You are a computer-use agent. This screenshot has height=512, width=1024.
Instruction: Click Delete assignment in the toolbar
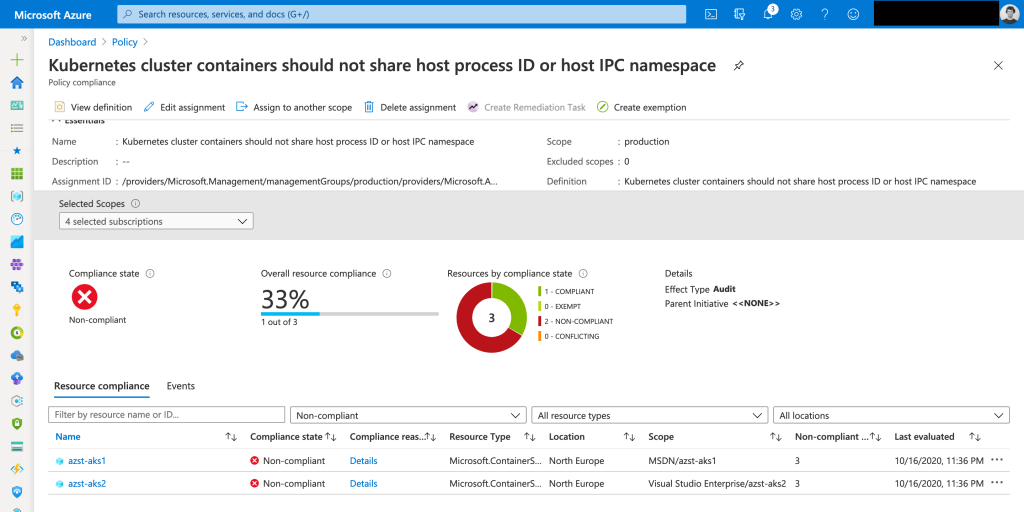coord(410,107)
